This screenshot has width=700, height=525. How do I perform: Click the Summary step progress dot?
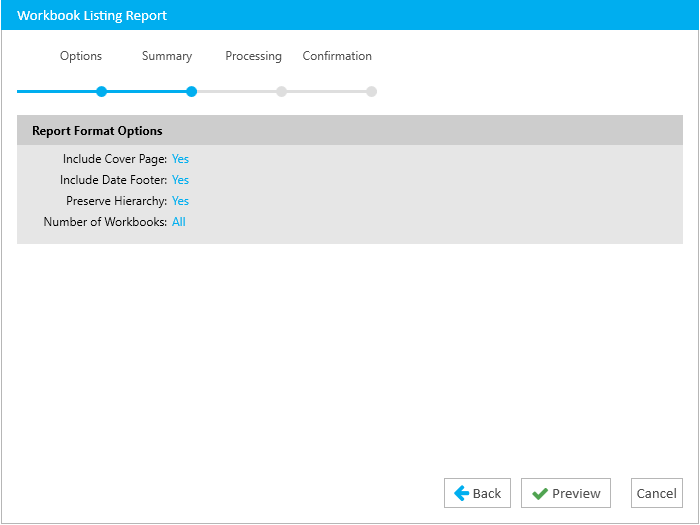point(192,92)
